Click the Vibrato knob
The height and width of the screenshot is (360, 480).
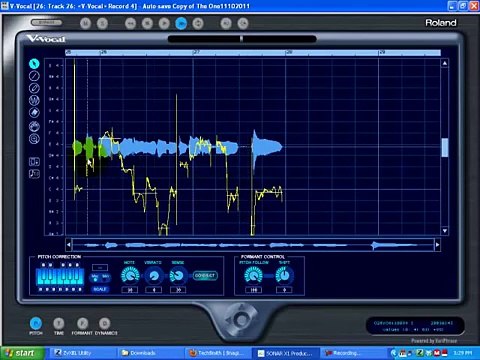click(154, 276)
